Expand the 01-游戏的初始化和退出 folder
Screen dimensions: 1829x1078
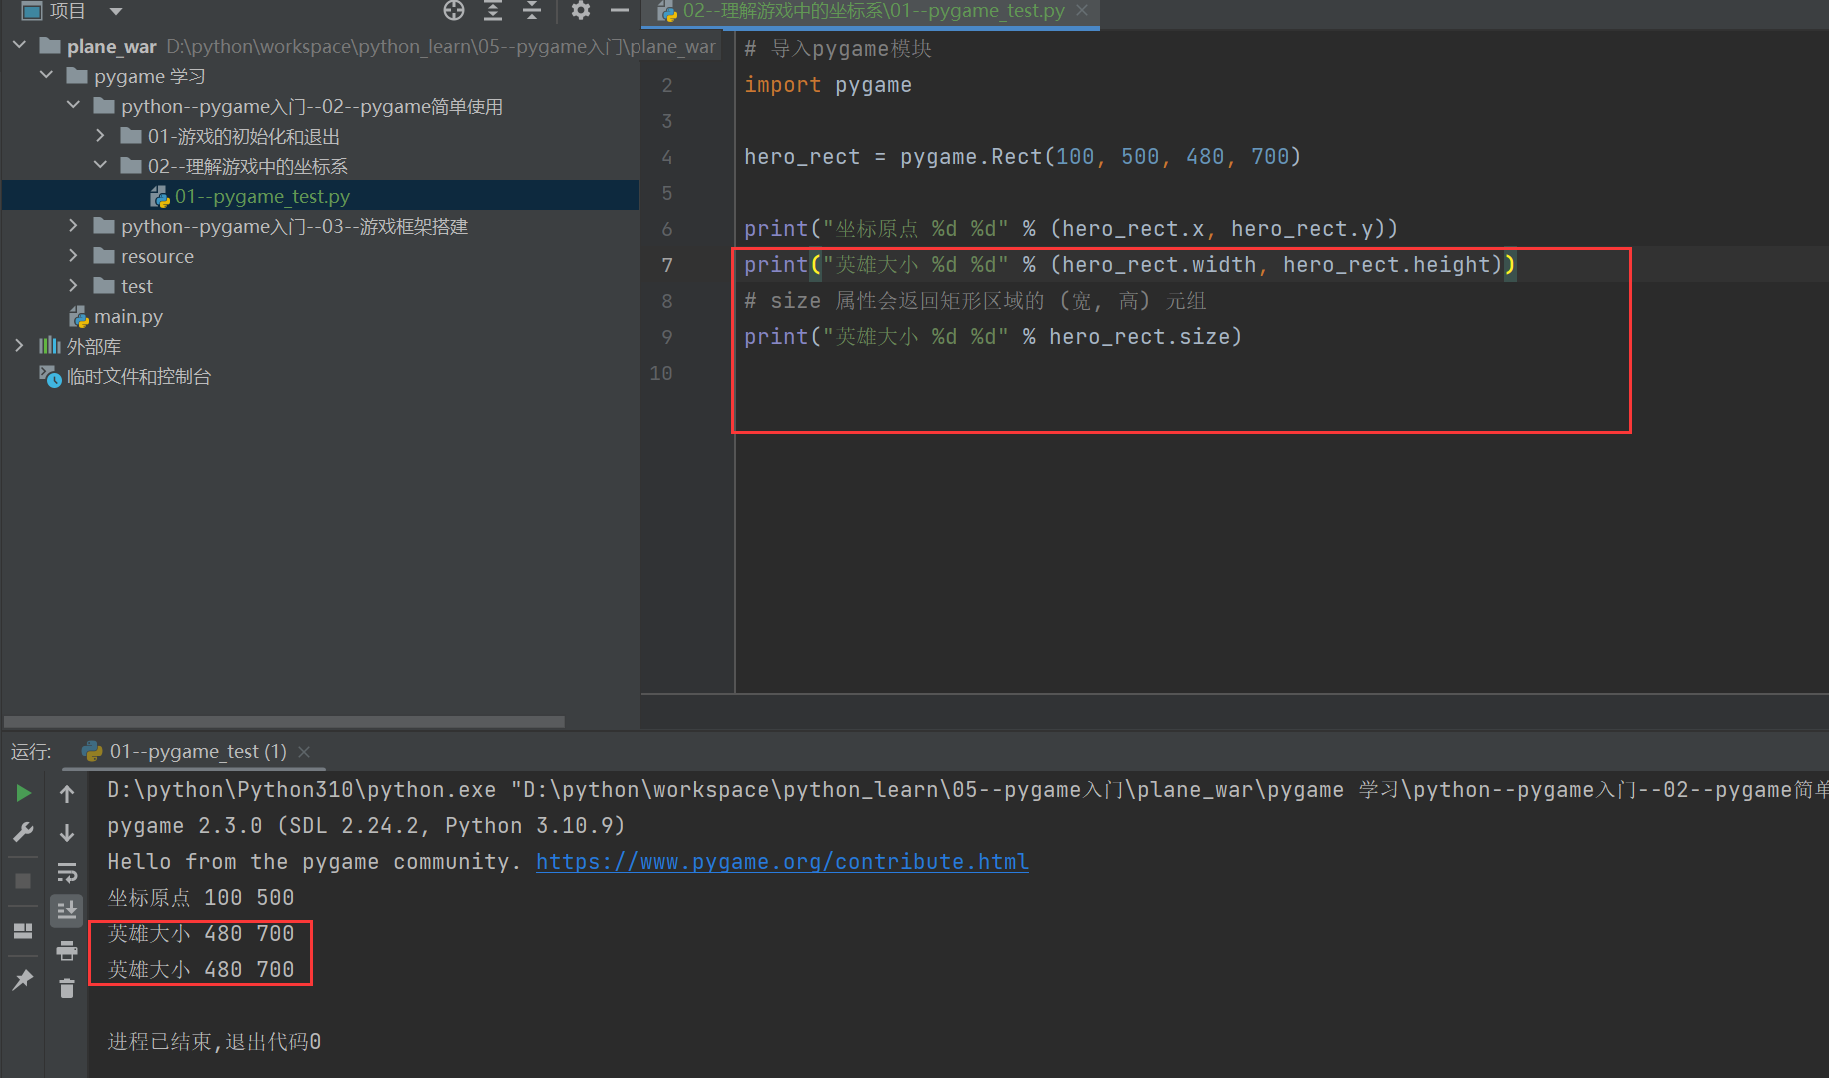tap(100, 136)
